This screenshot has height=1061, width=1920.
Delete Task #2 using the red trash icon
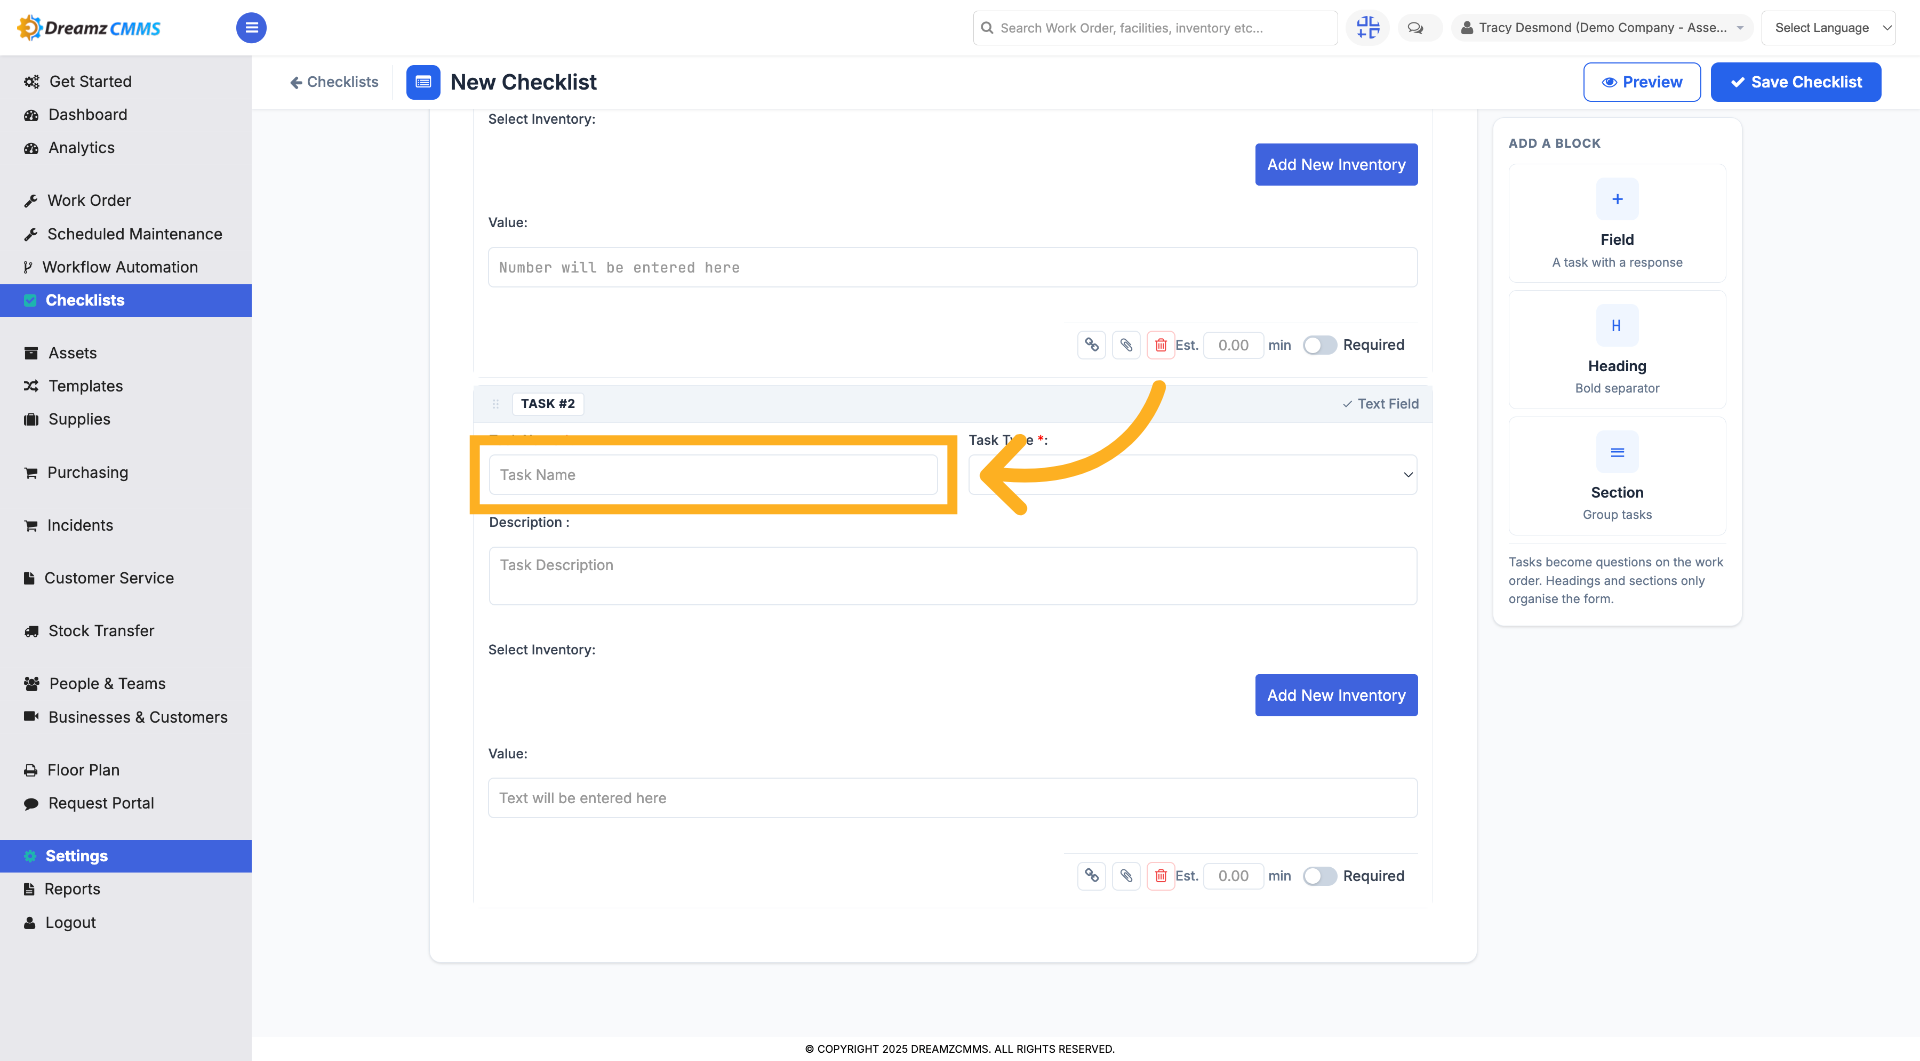point(1160,876)
